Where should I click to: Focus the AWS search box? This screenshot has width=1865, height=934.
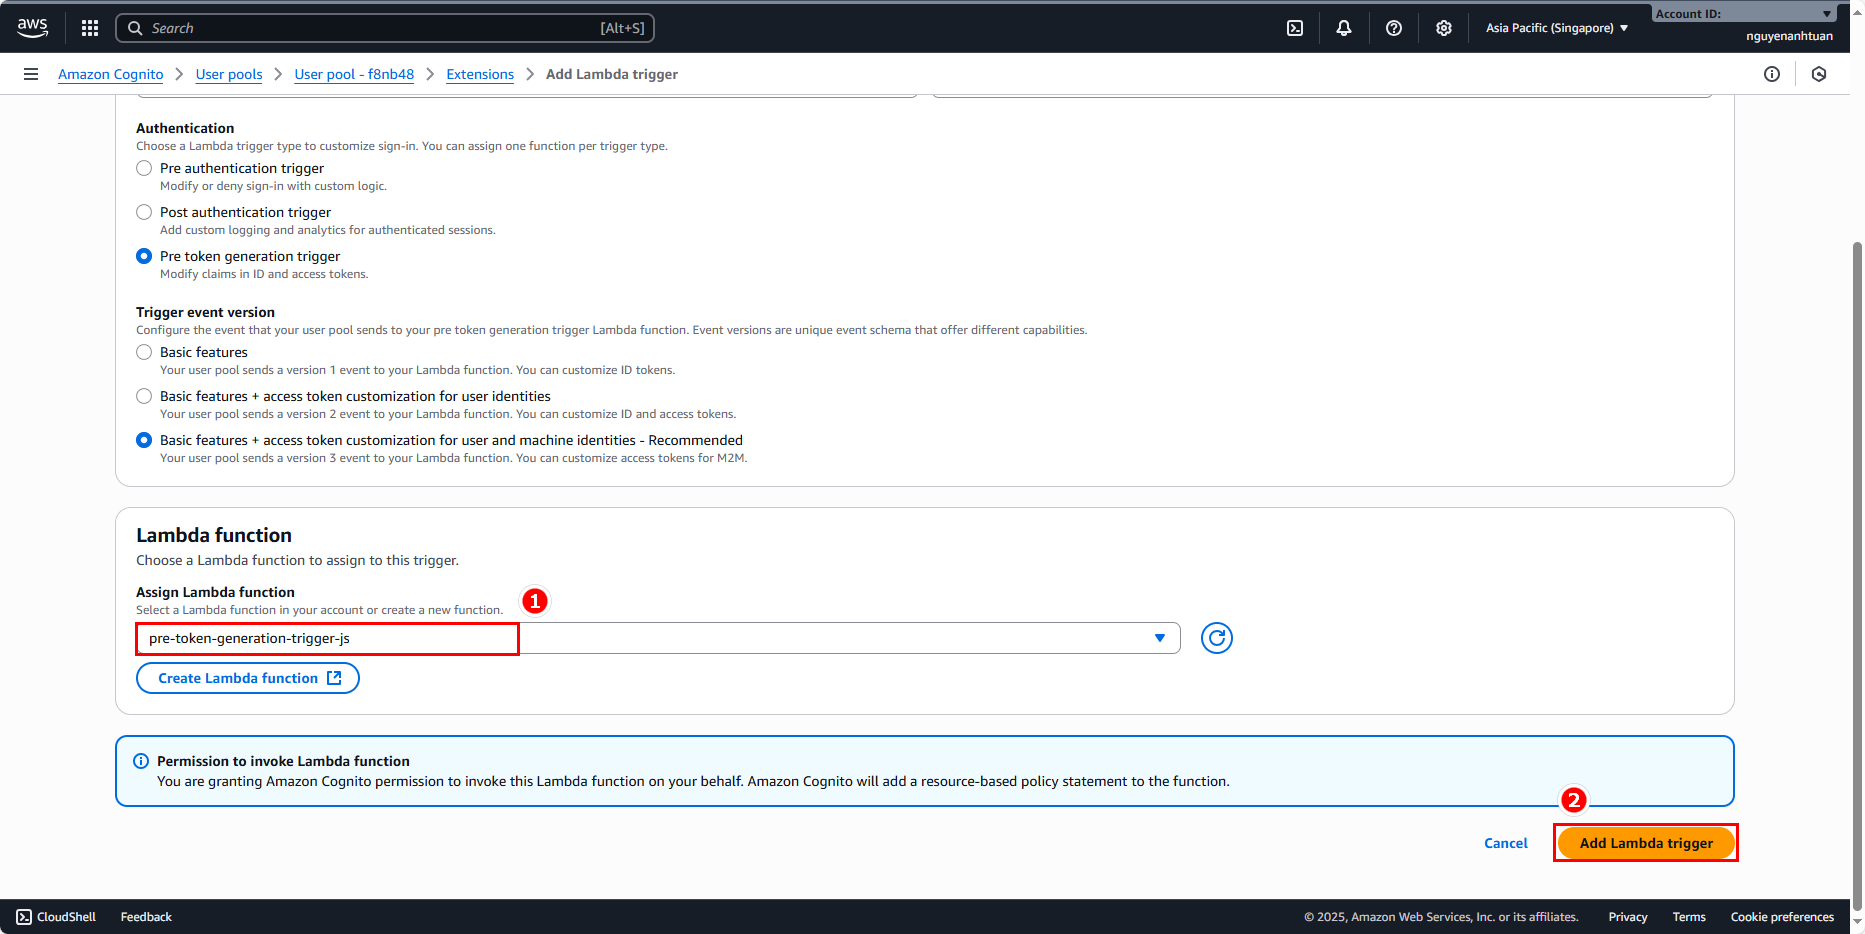(385, 28)
